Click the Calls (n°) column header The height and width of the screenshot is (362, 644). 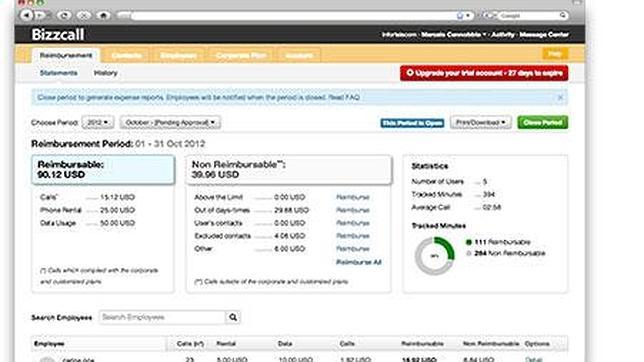point(190,344)
